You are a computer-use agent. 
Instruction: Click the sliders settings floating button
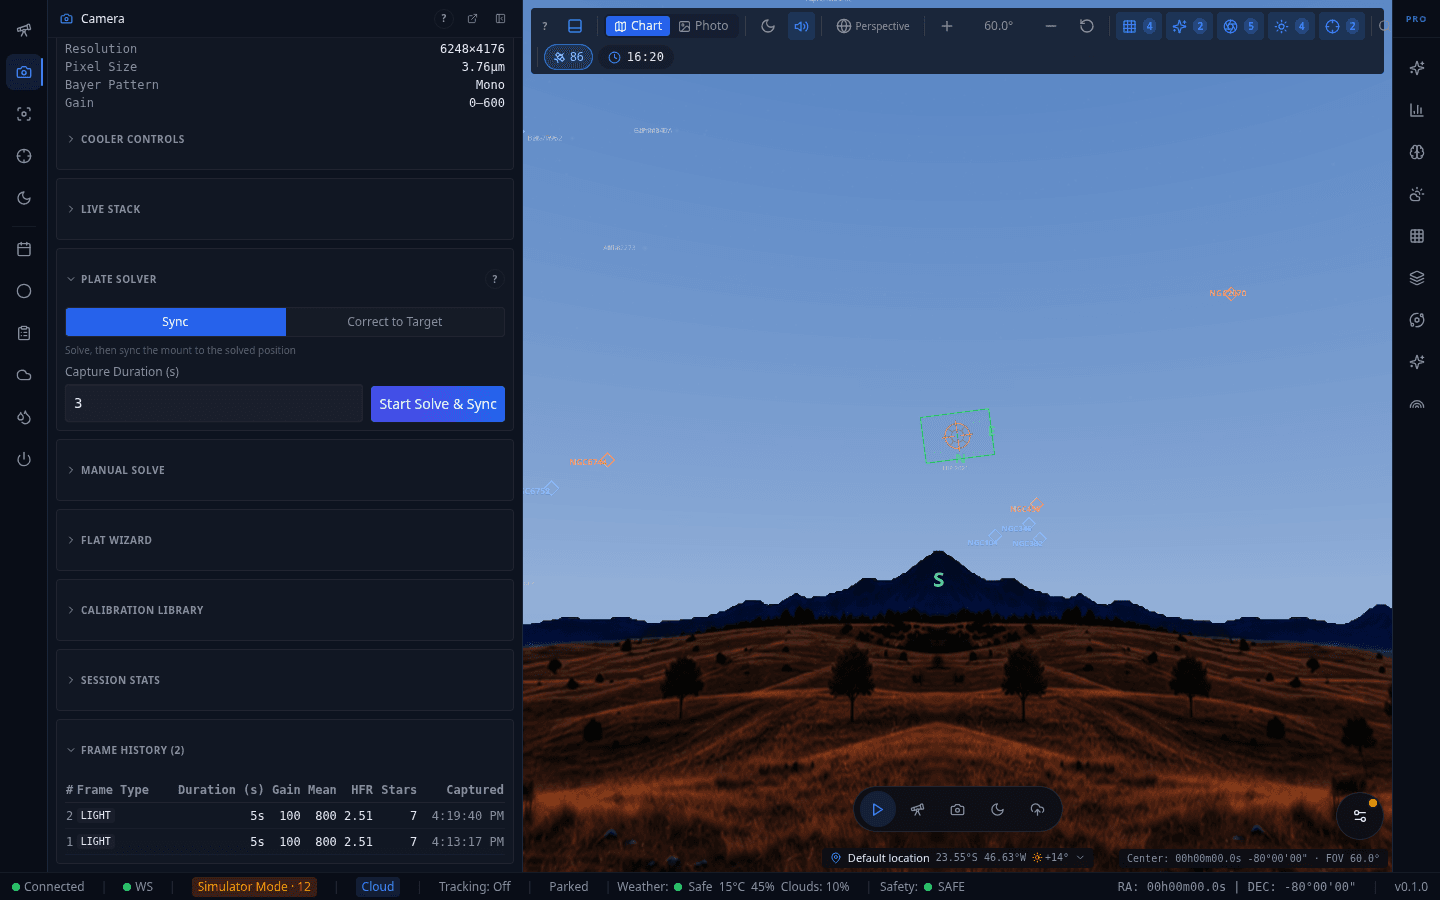1360,816
